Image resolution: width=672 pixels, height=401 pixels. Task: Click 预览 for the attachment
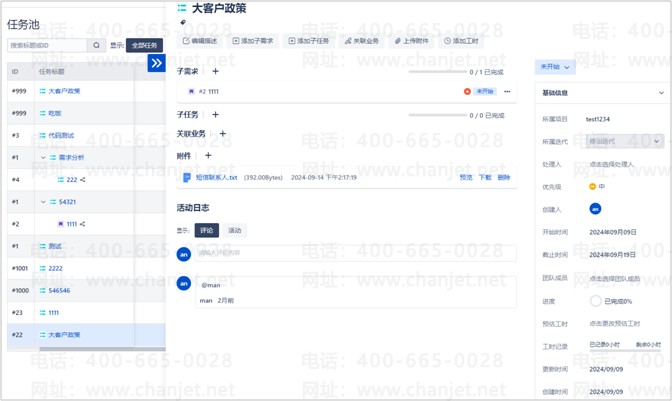(466, 177)
